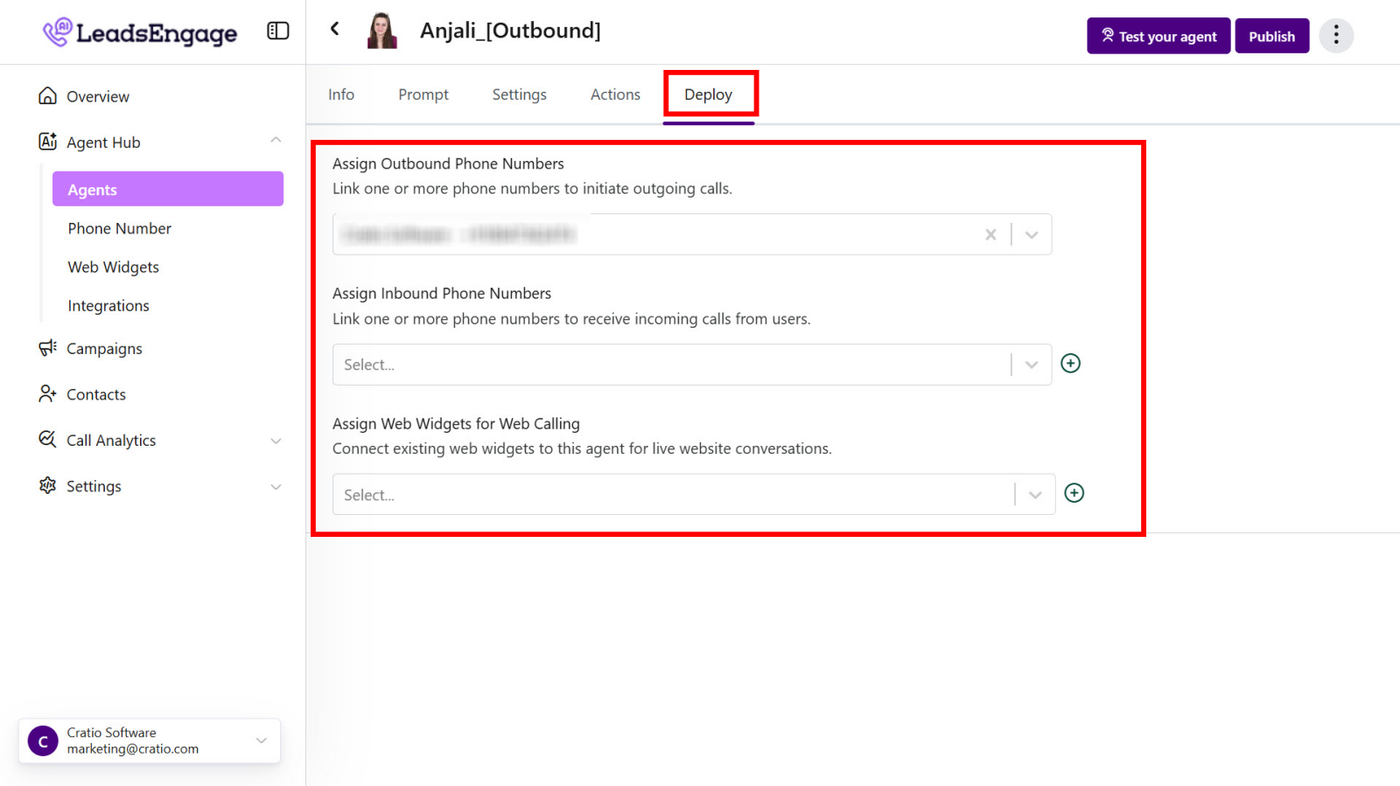Viewport: 1400px width, 786px height.
Task: Click the marketing@cratio.com email text
Action: pos(133,749)
